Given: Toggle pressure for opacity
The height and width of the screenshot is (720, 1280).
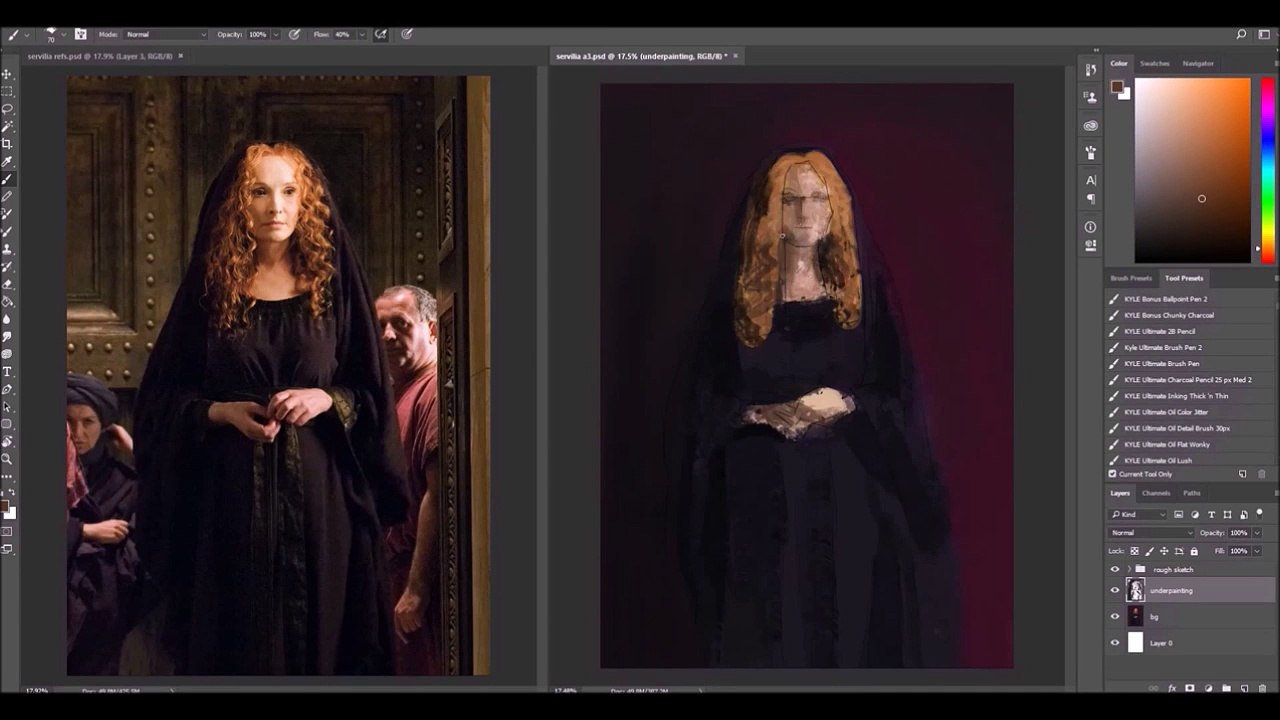Looking at the screenshot, I should click(294, 34).
